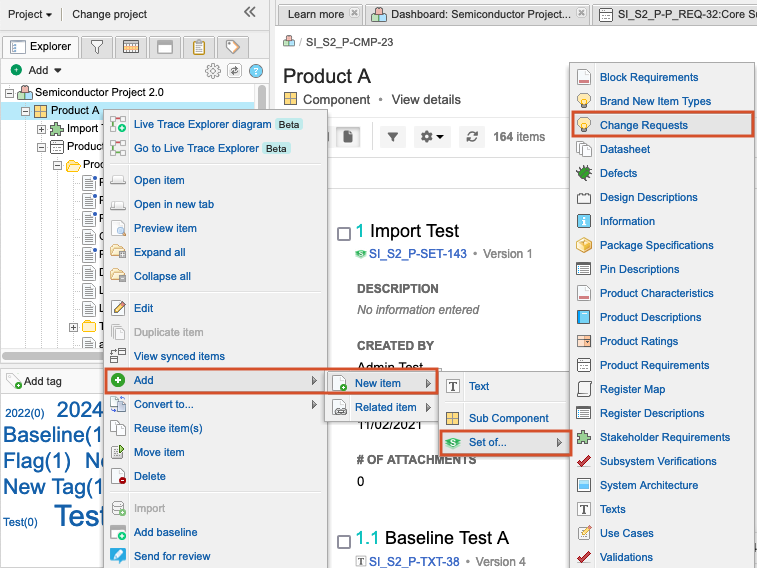Click the explorer horizontal scrollbar

[53, 356]
